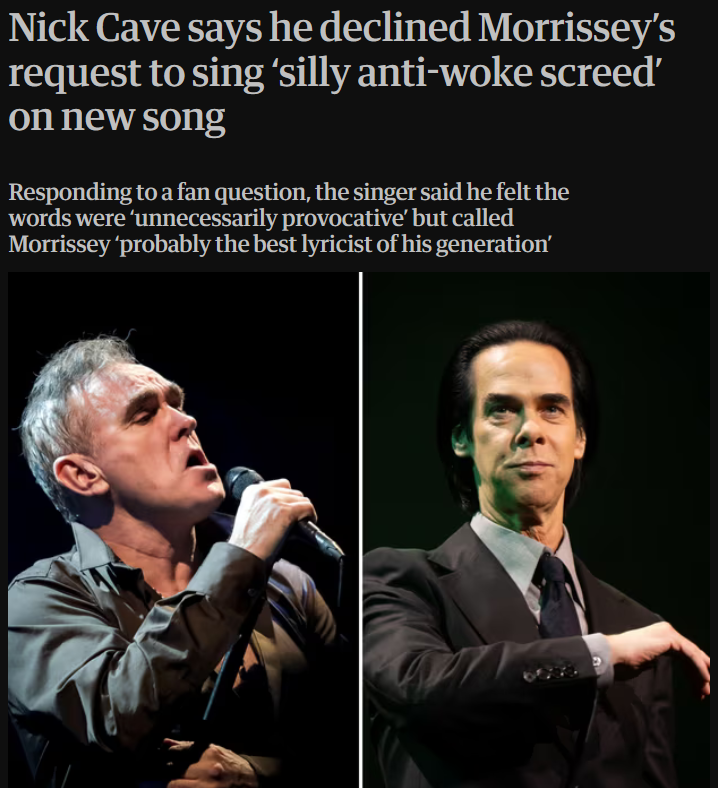718x788 pixels.
Task: Click the 'on new song' headline line
Action: 117,117
